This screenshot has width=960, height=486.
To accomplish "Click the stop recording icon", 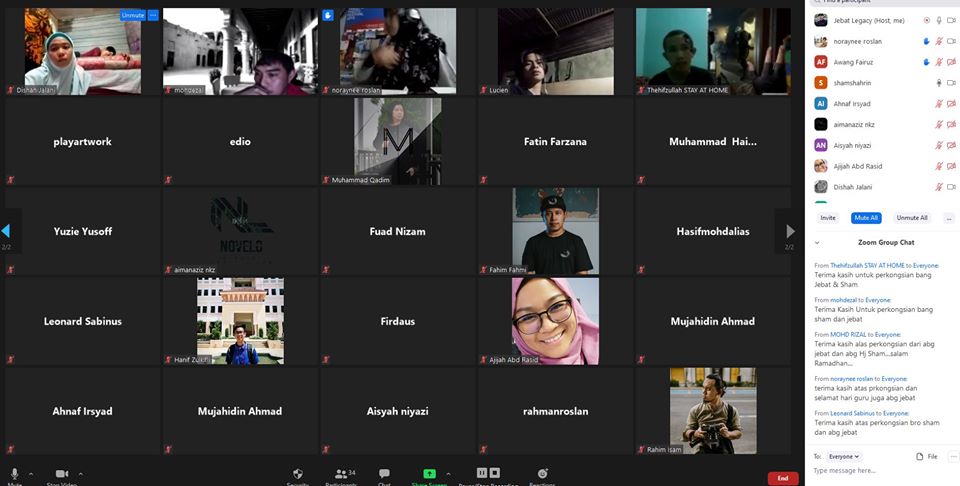I will point(493,473).
